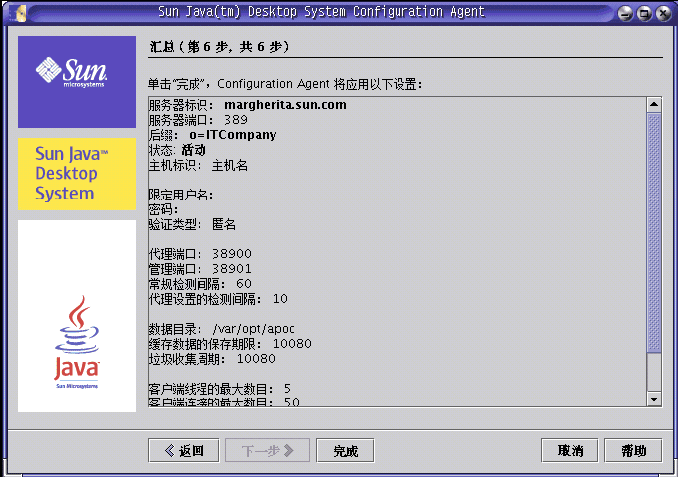678x477 pixels.
Task: Click the step heading 汇总 (第 6 步, 共 6 步)
Action: coord(220,47)
